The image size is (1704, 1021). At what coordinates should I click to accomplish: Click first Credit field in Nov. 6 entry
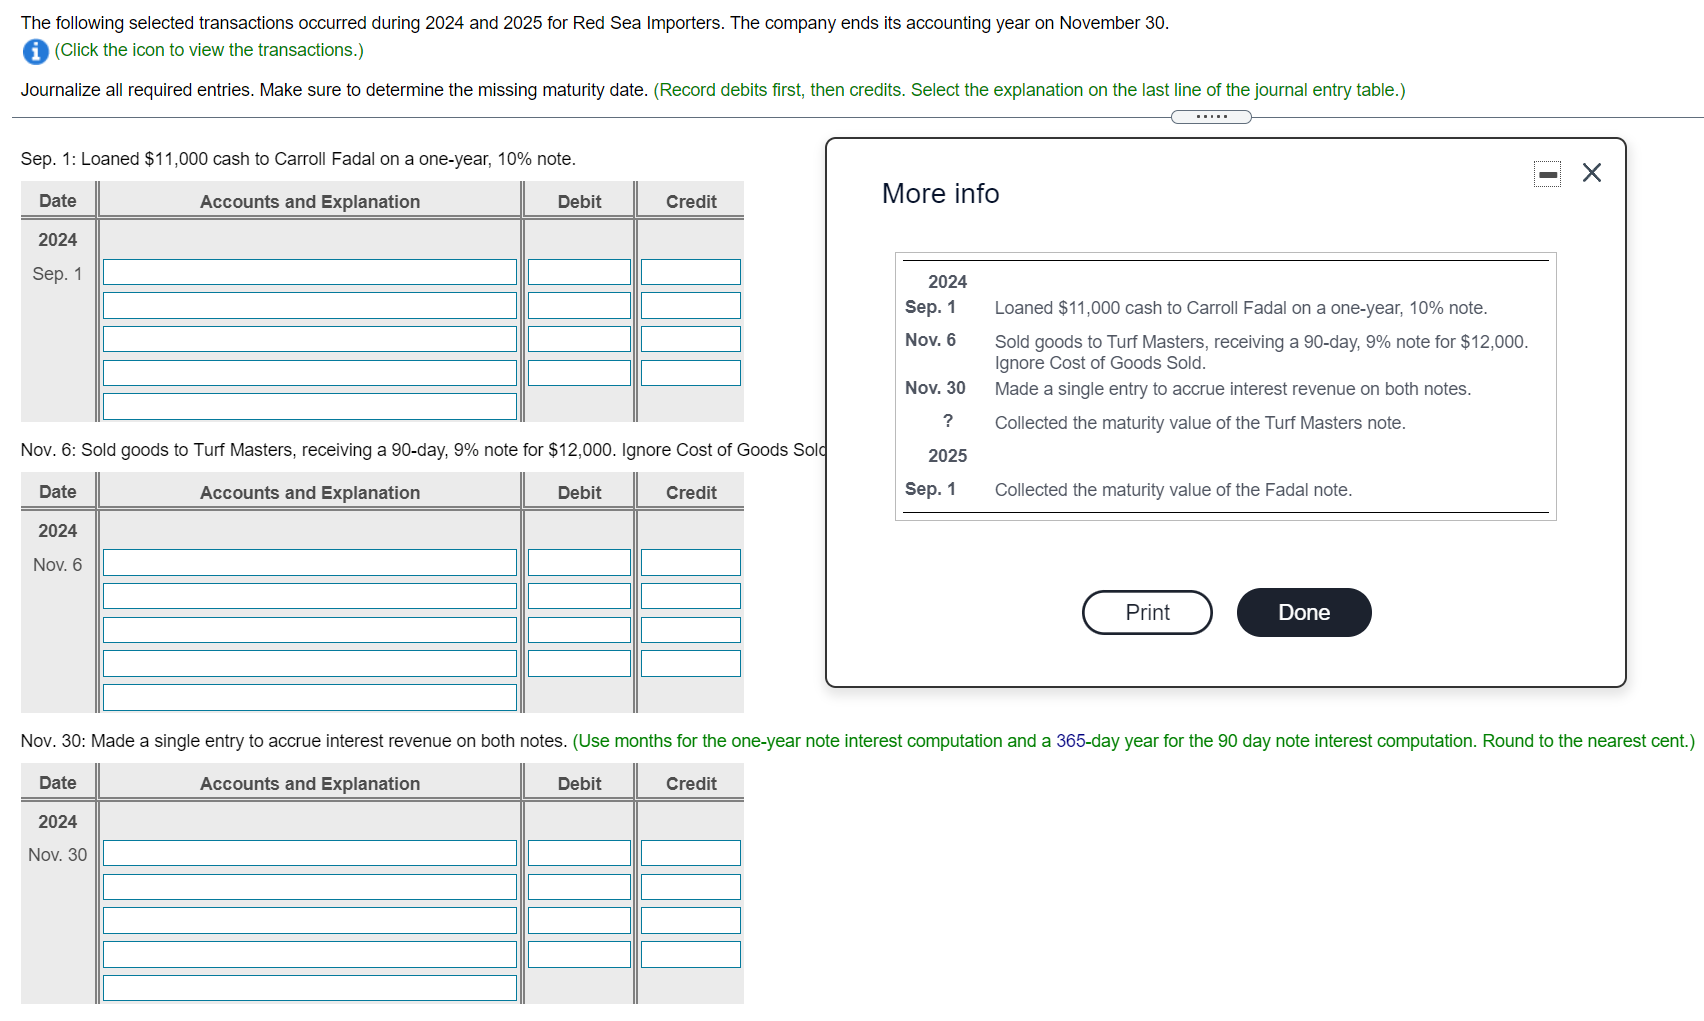pos(691,562)
